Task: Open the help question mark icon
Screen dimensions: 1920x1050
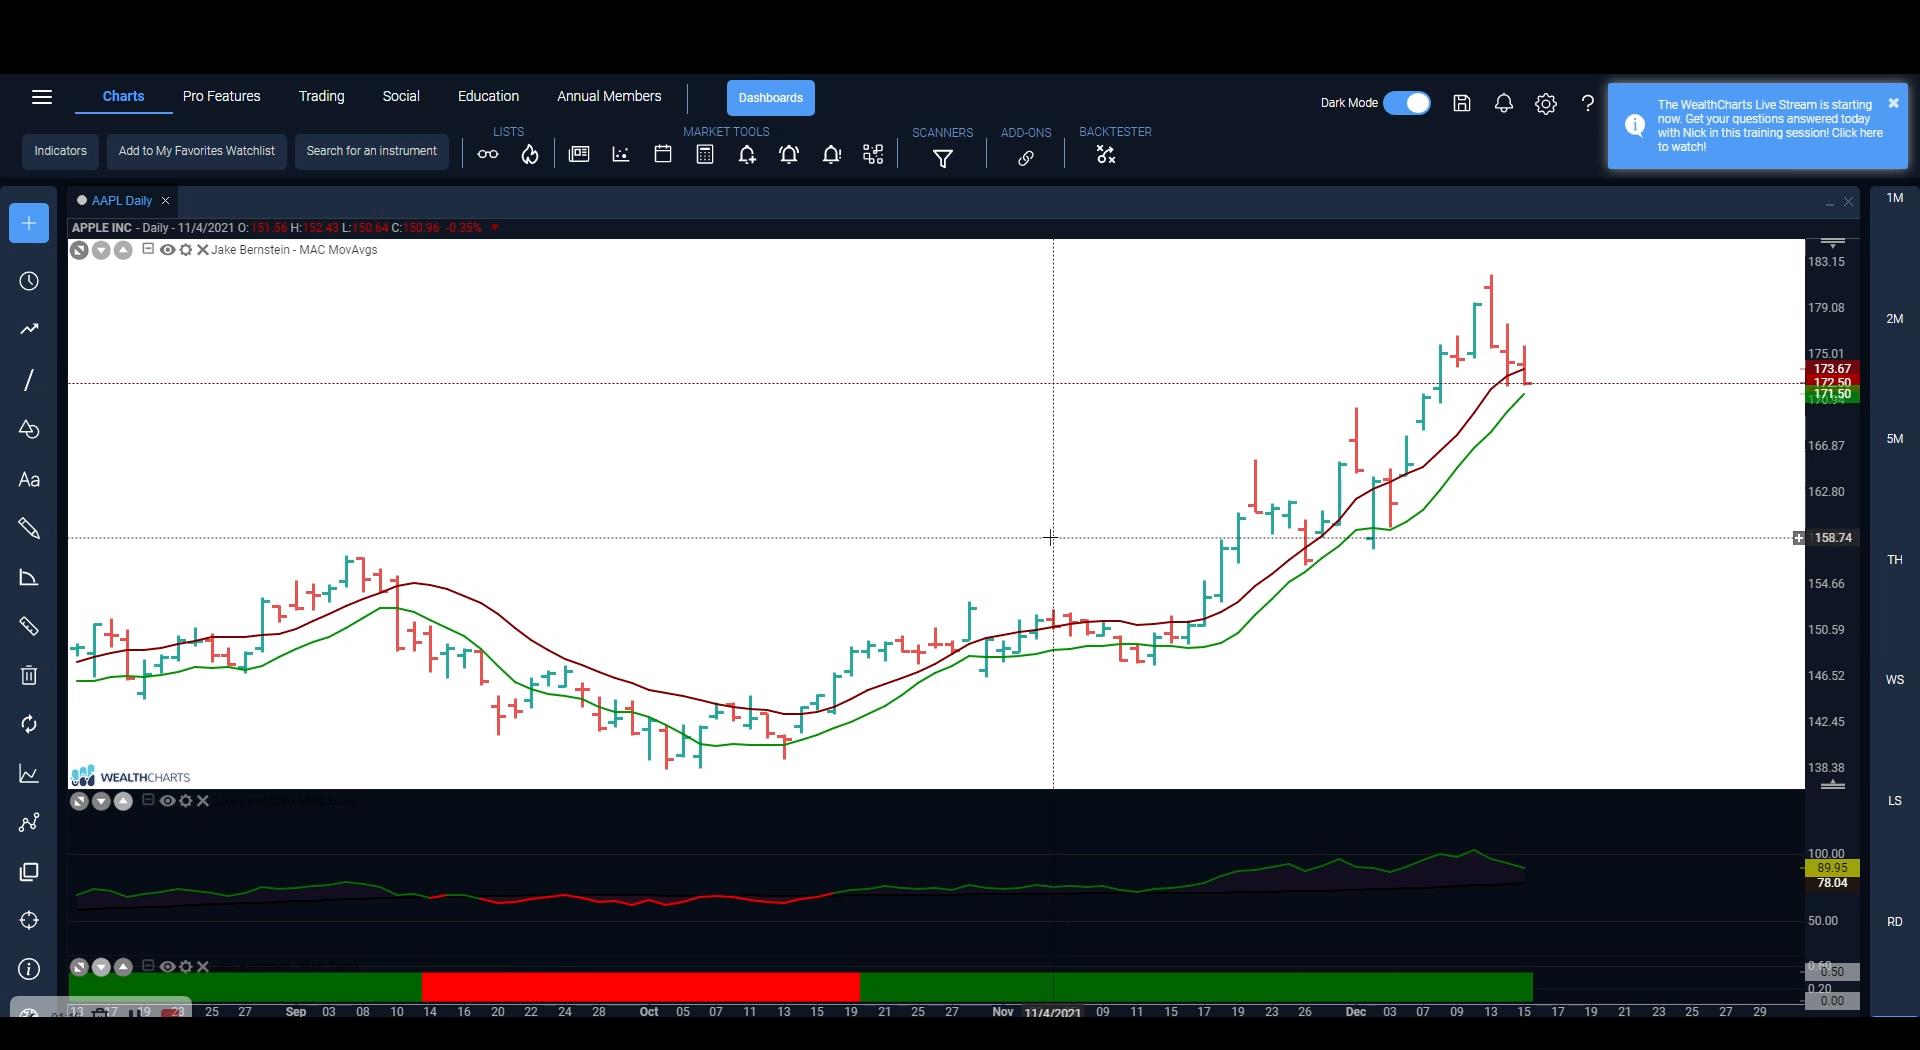Action: click(1588, 103)
